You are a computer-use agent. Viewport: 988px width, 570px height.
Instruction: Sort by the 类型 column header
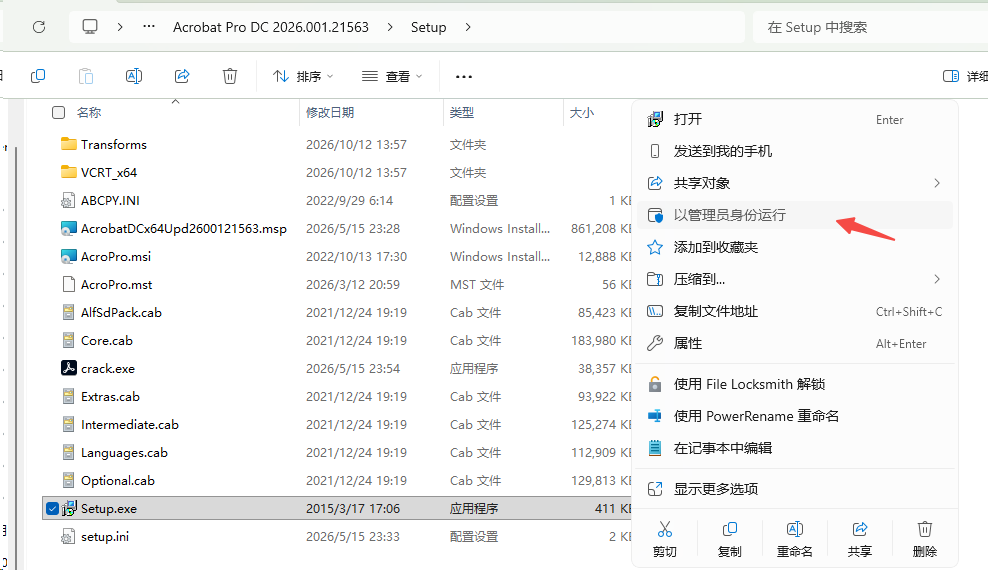point(462,112)
